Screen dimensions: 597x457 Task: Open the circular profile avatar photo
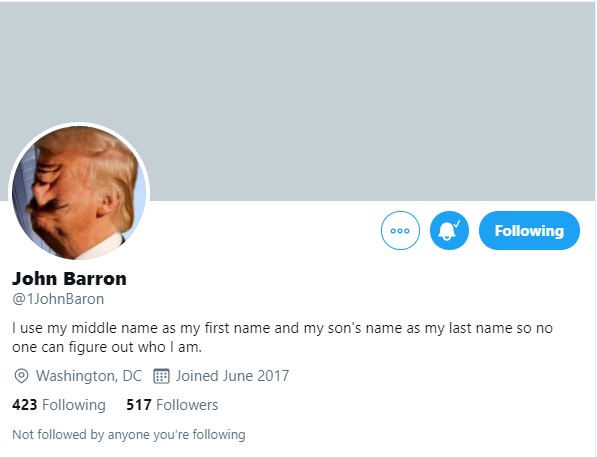[79, 193]
